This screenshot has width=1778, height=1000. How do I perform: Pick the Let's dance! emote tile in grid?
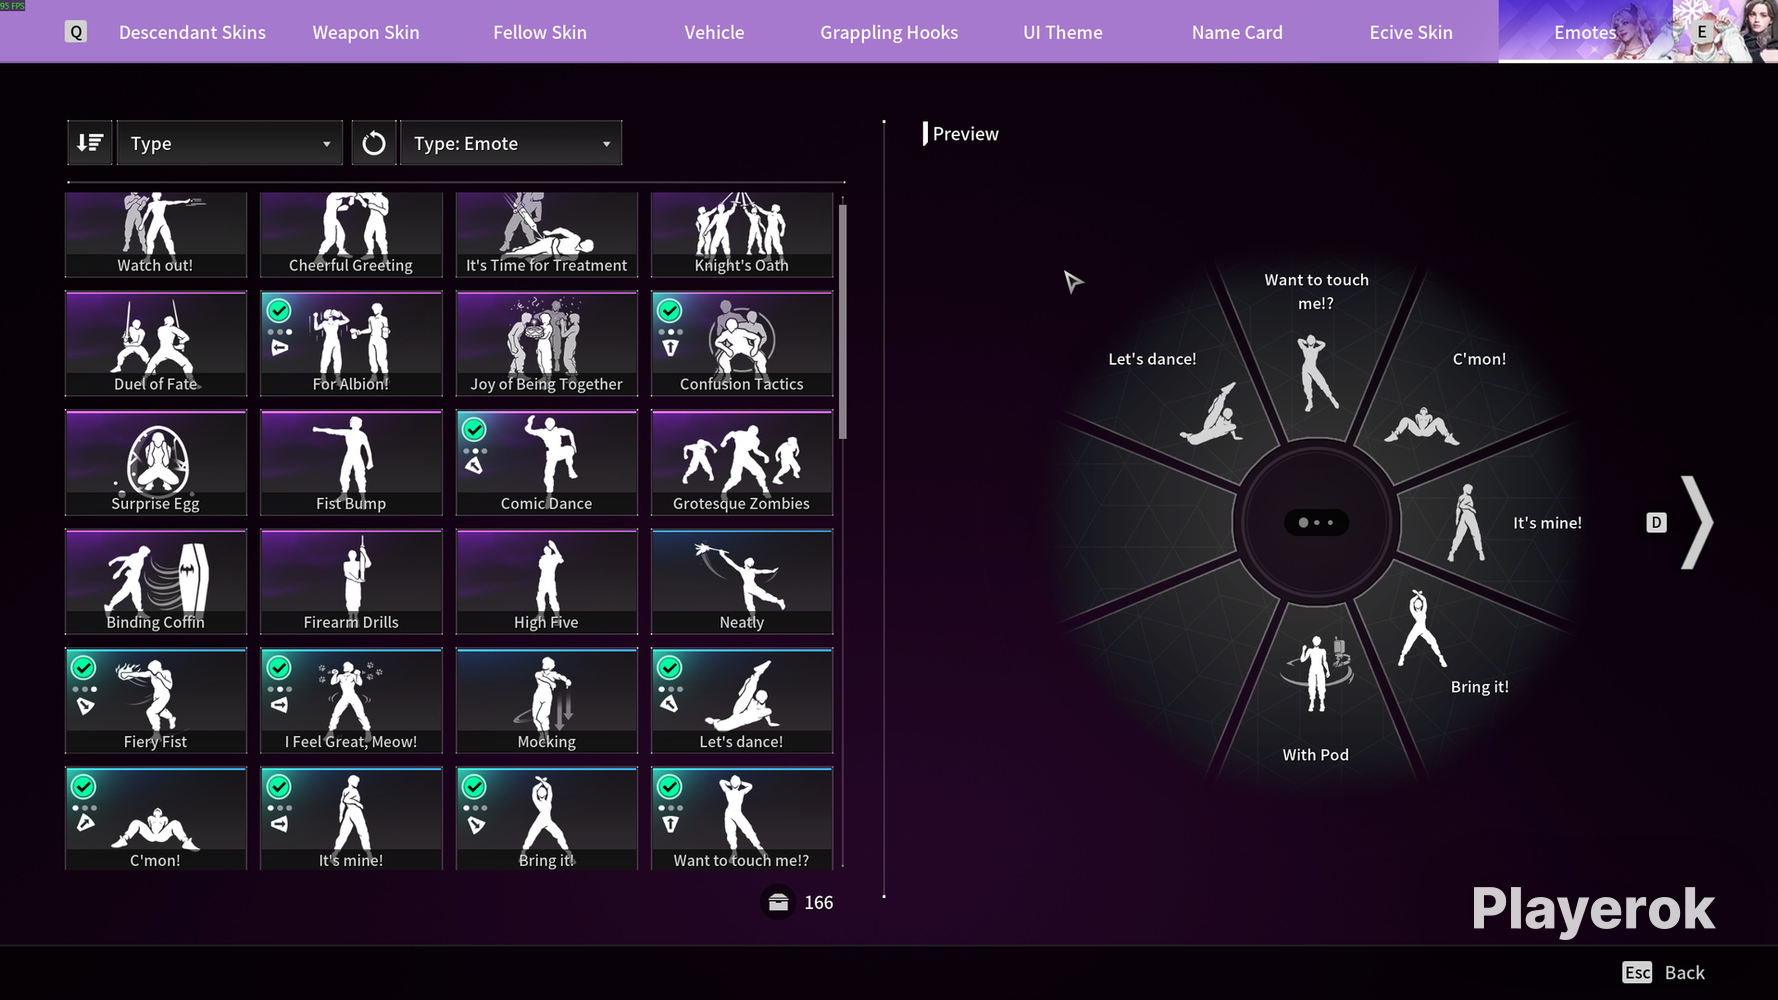tap(742, 701)
